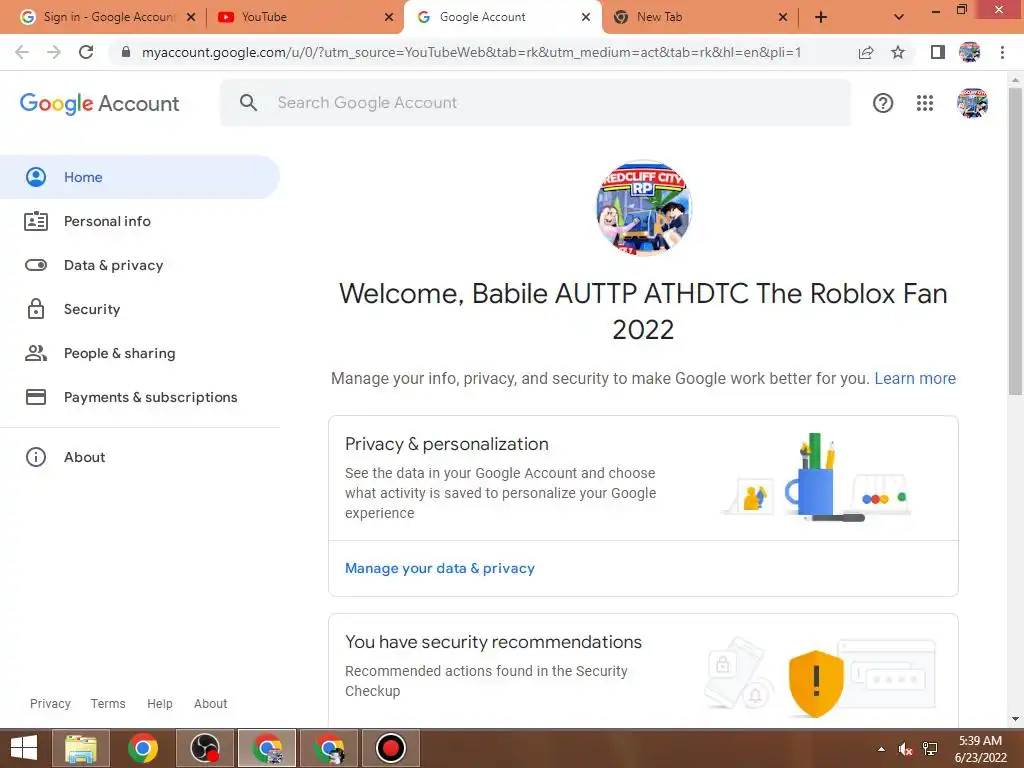Switch to the YouTube tab
The width and height of the screenshot is (1024, 768).
click(x=304, y=17)
